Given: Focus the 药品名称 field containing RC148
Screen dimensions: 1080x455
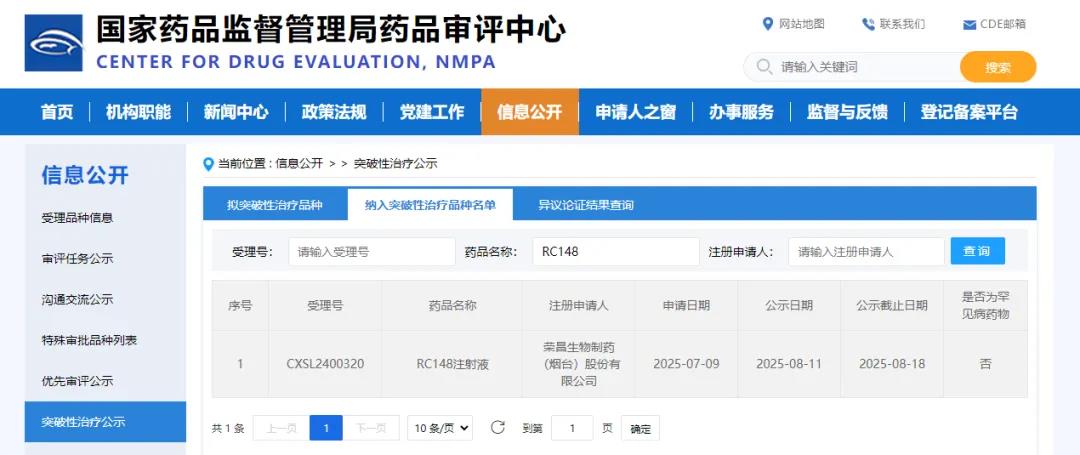Looking at the screenshot, I should coord(616,252).
